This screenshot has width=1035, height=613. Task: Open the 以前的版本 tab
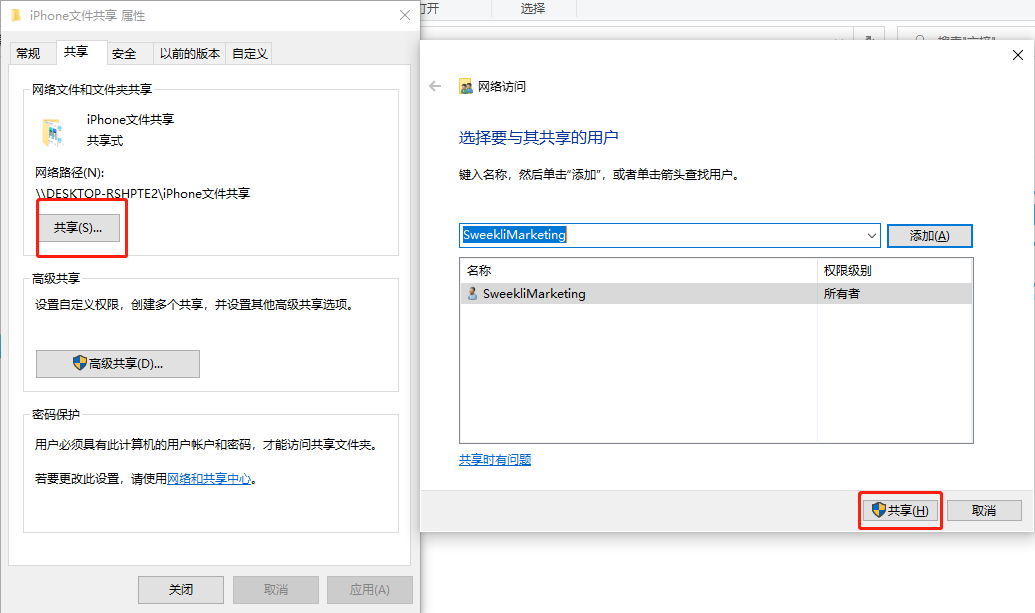[189, 52]
